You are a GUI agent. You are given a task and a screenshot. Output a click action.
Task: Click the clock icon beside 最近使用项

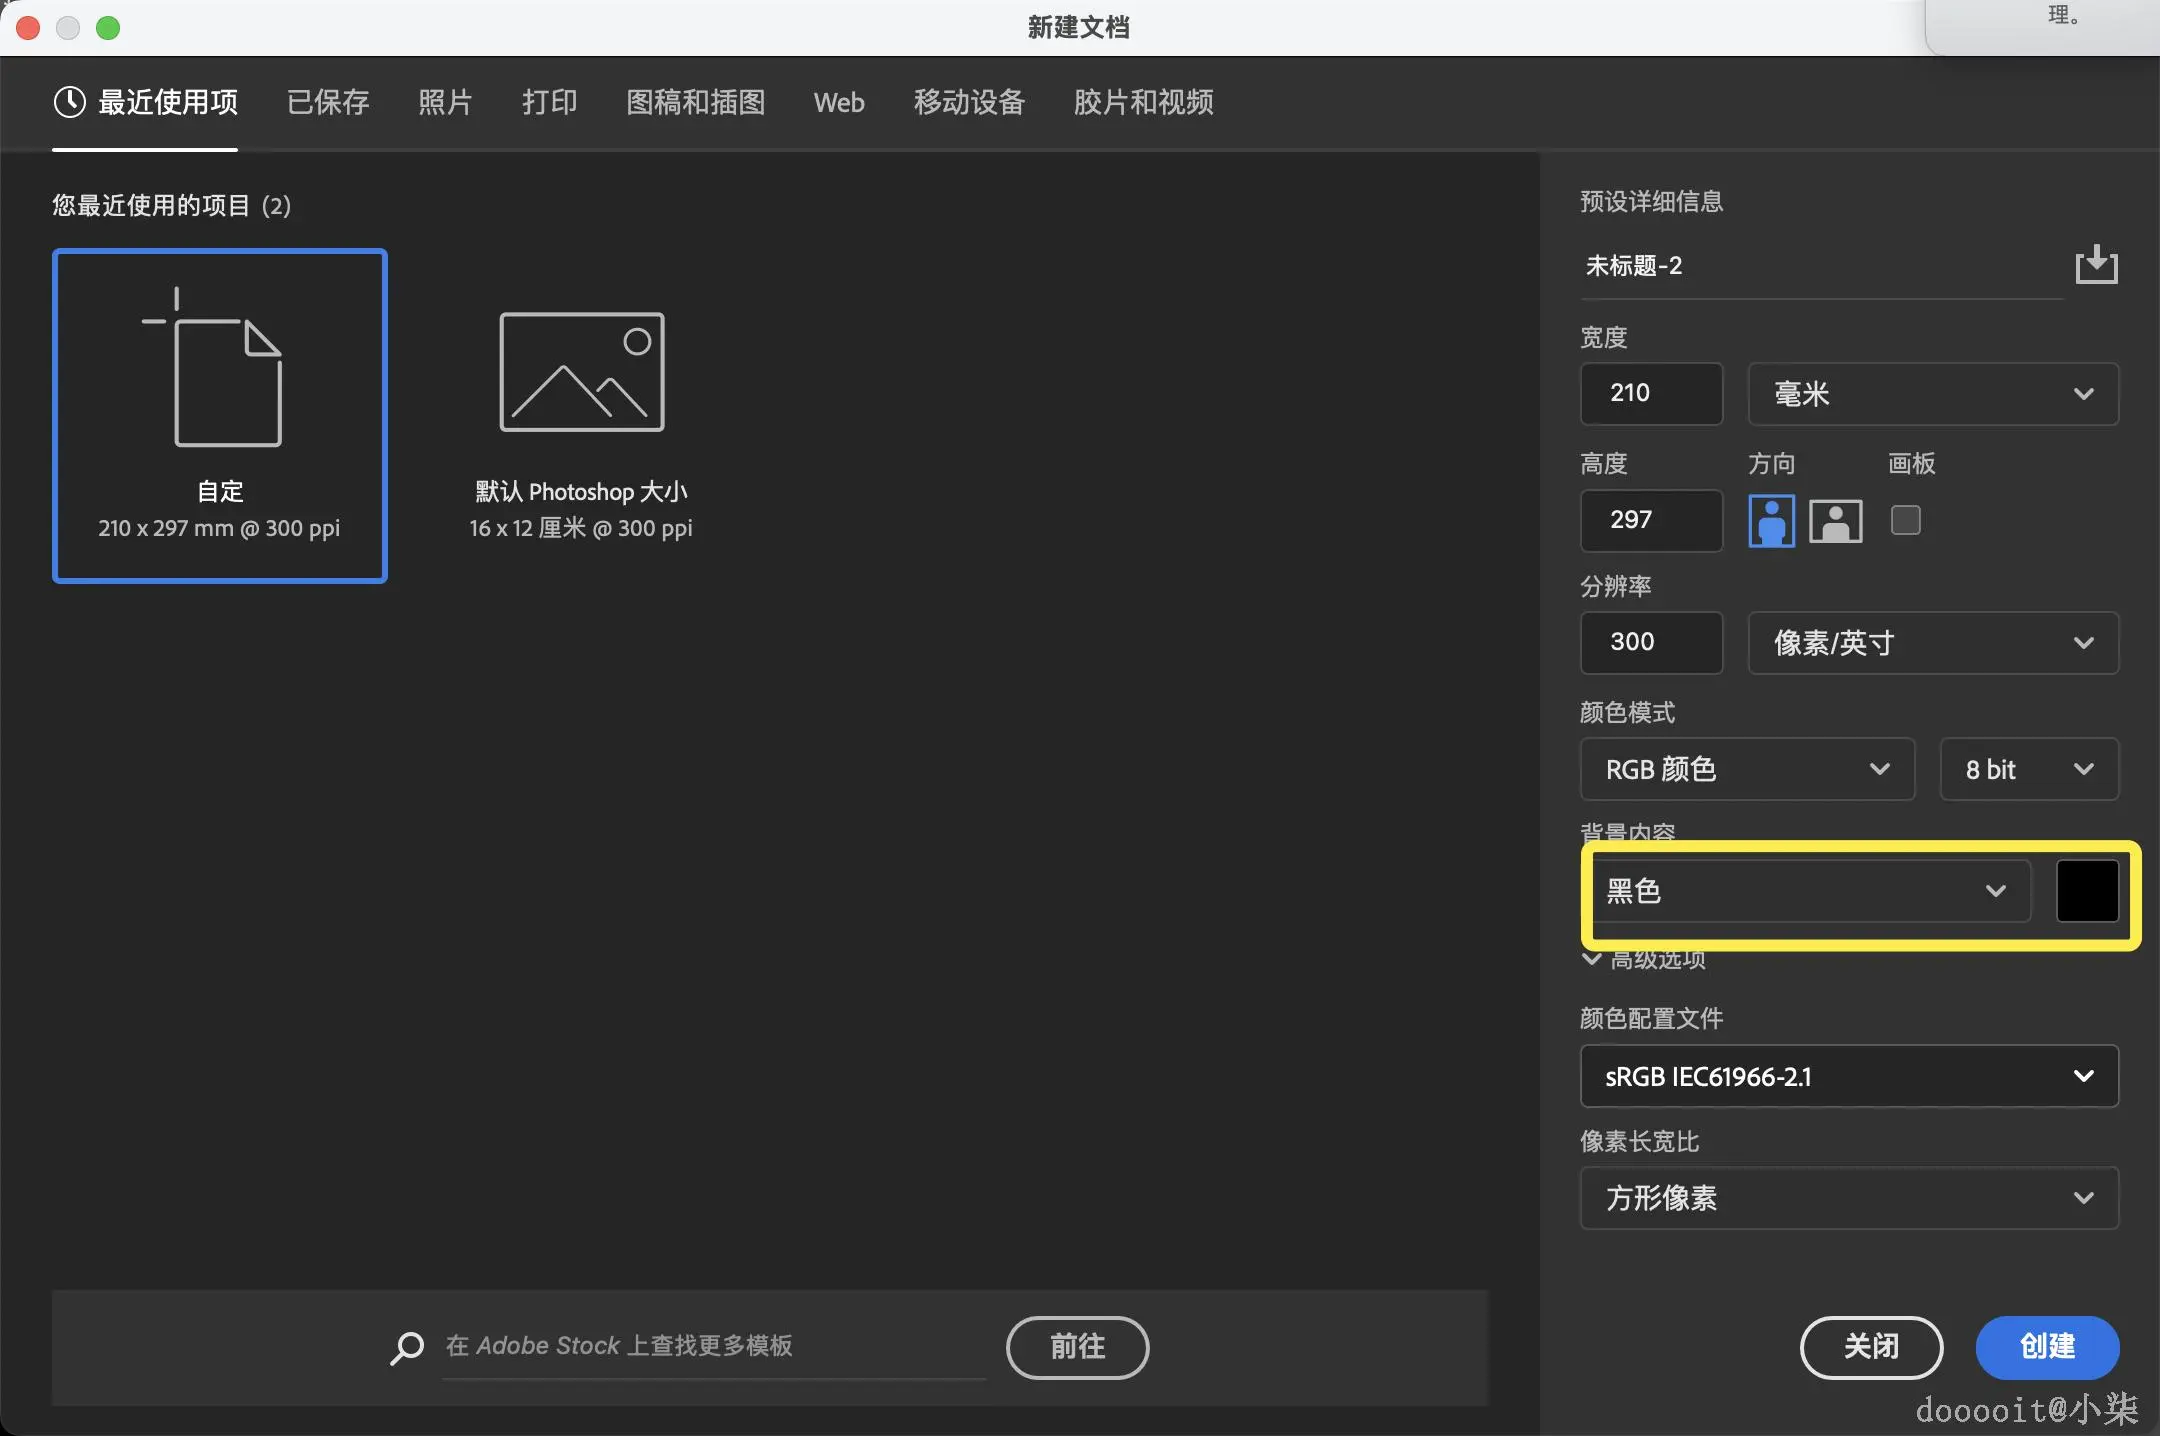click(69, 101)
